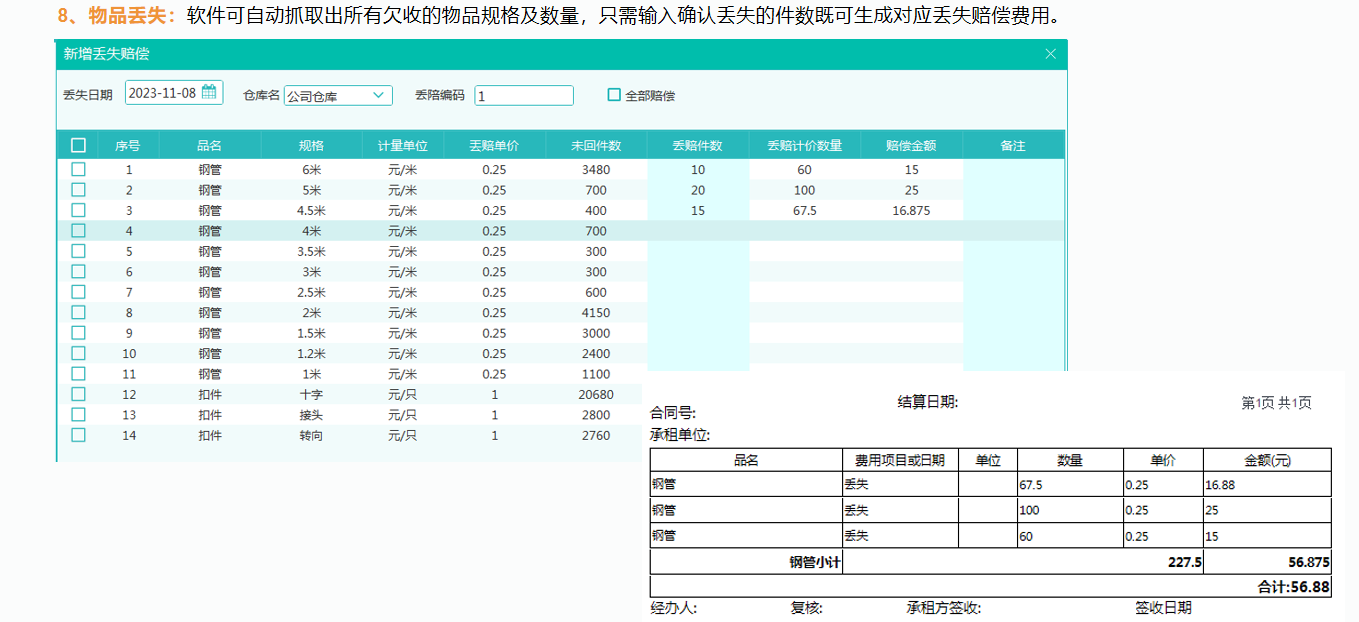Viewport: 1359px width, 622px height.
Task: Click the 丢赔件数 cell with value 10
Action: tap(698, 170)
